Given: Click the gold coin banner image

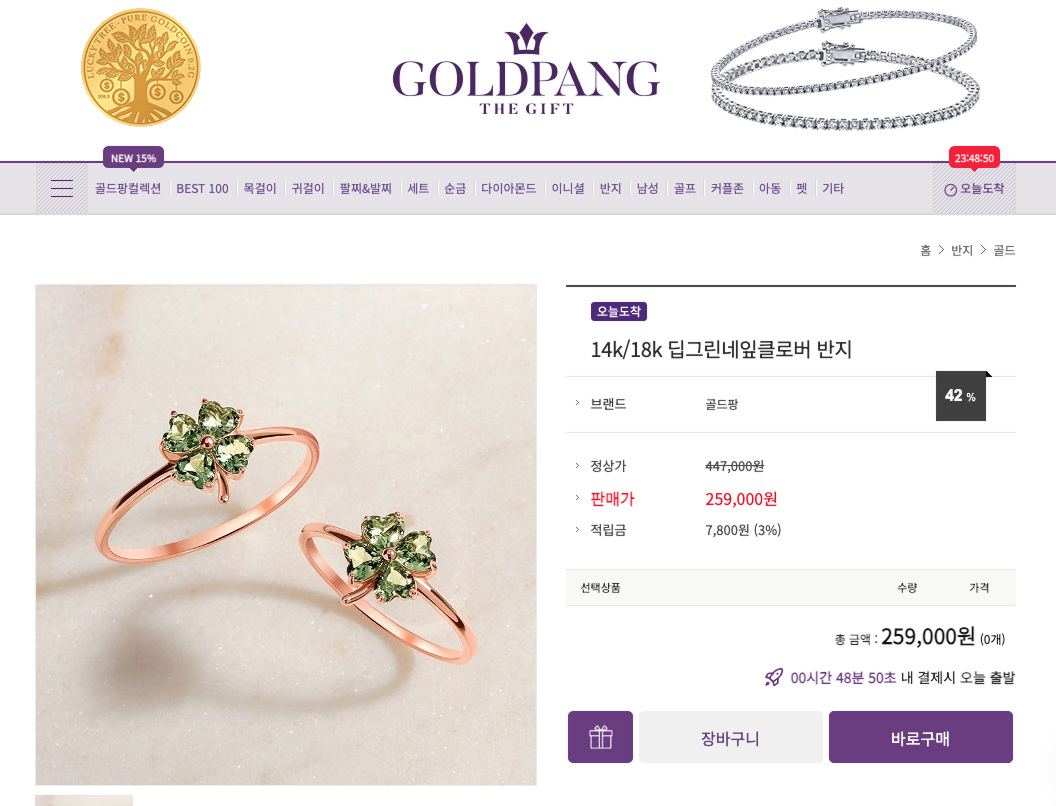Looking at the screenshot, I should [x=141, y=67].
